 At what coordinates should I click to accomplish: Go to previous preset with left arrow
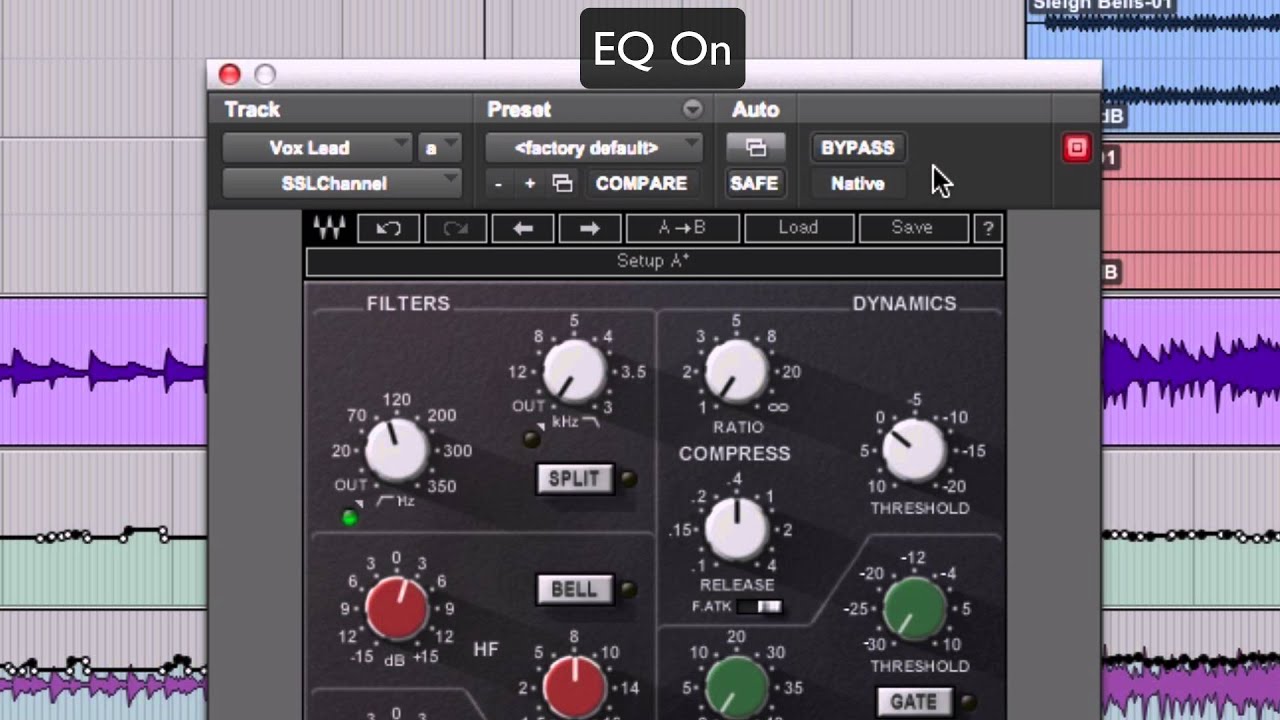coord(523,228)
